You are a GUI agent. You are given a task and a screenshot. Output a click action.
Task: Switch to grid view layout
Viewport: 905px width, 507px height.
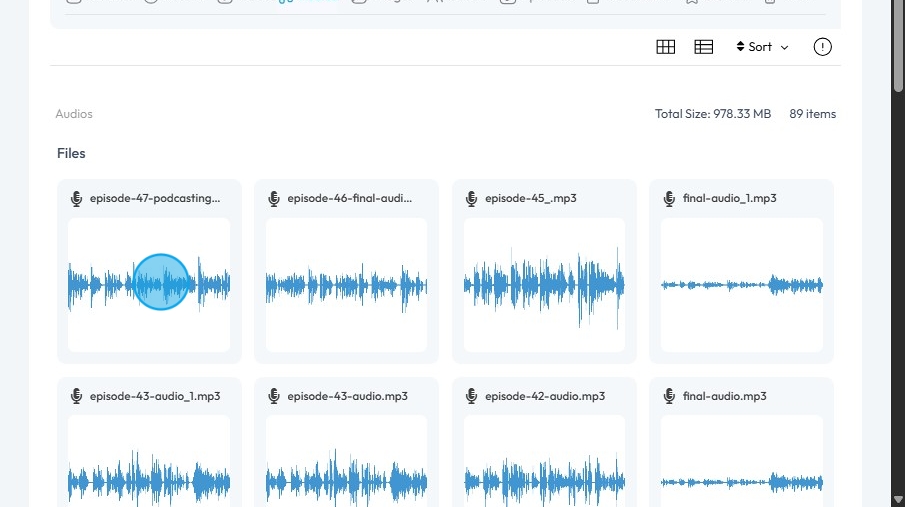pos(665,47)
